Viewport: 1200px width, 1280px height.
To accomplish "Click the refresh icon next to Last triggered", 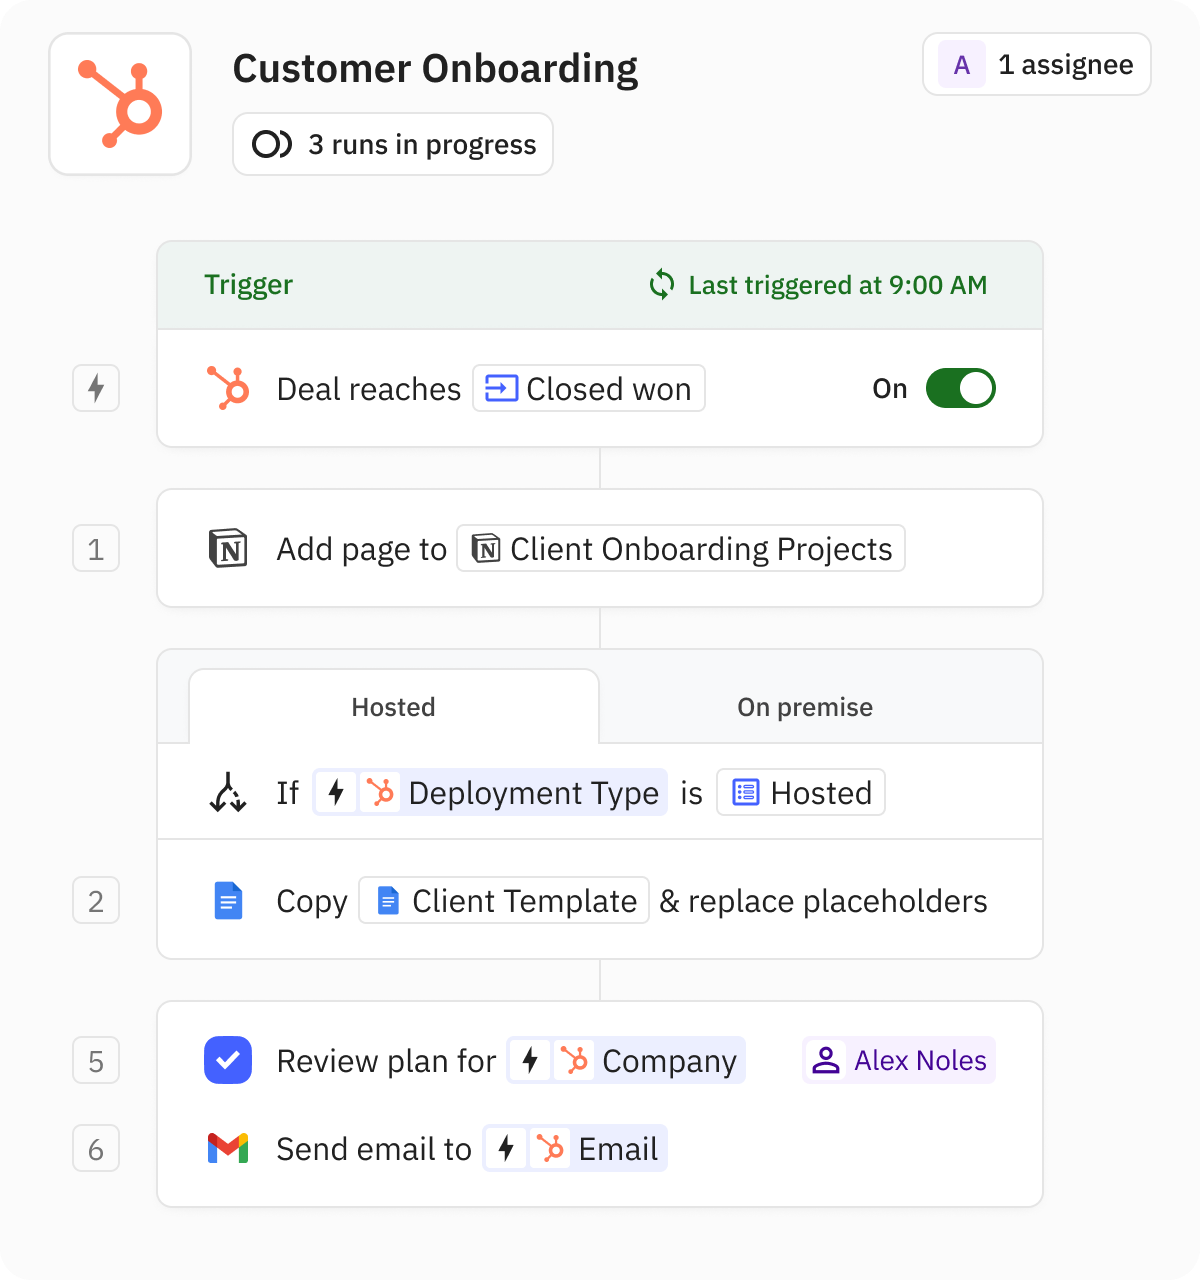I will pos(661,285).
